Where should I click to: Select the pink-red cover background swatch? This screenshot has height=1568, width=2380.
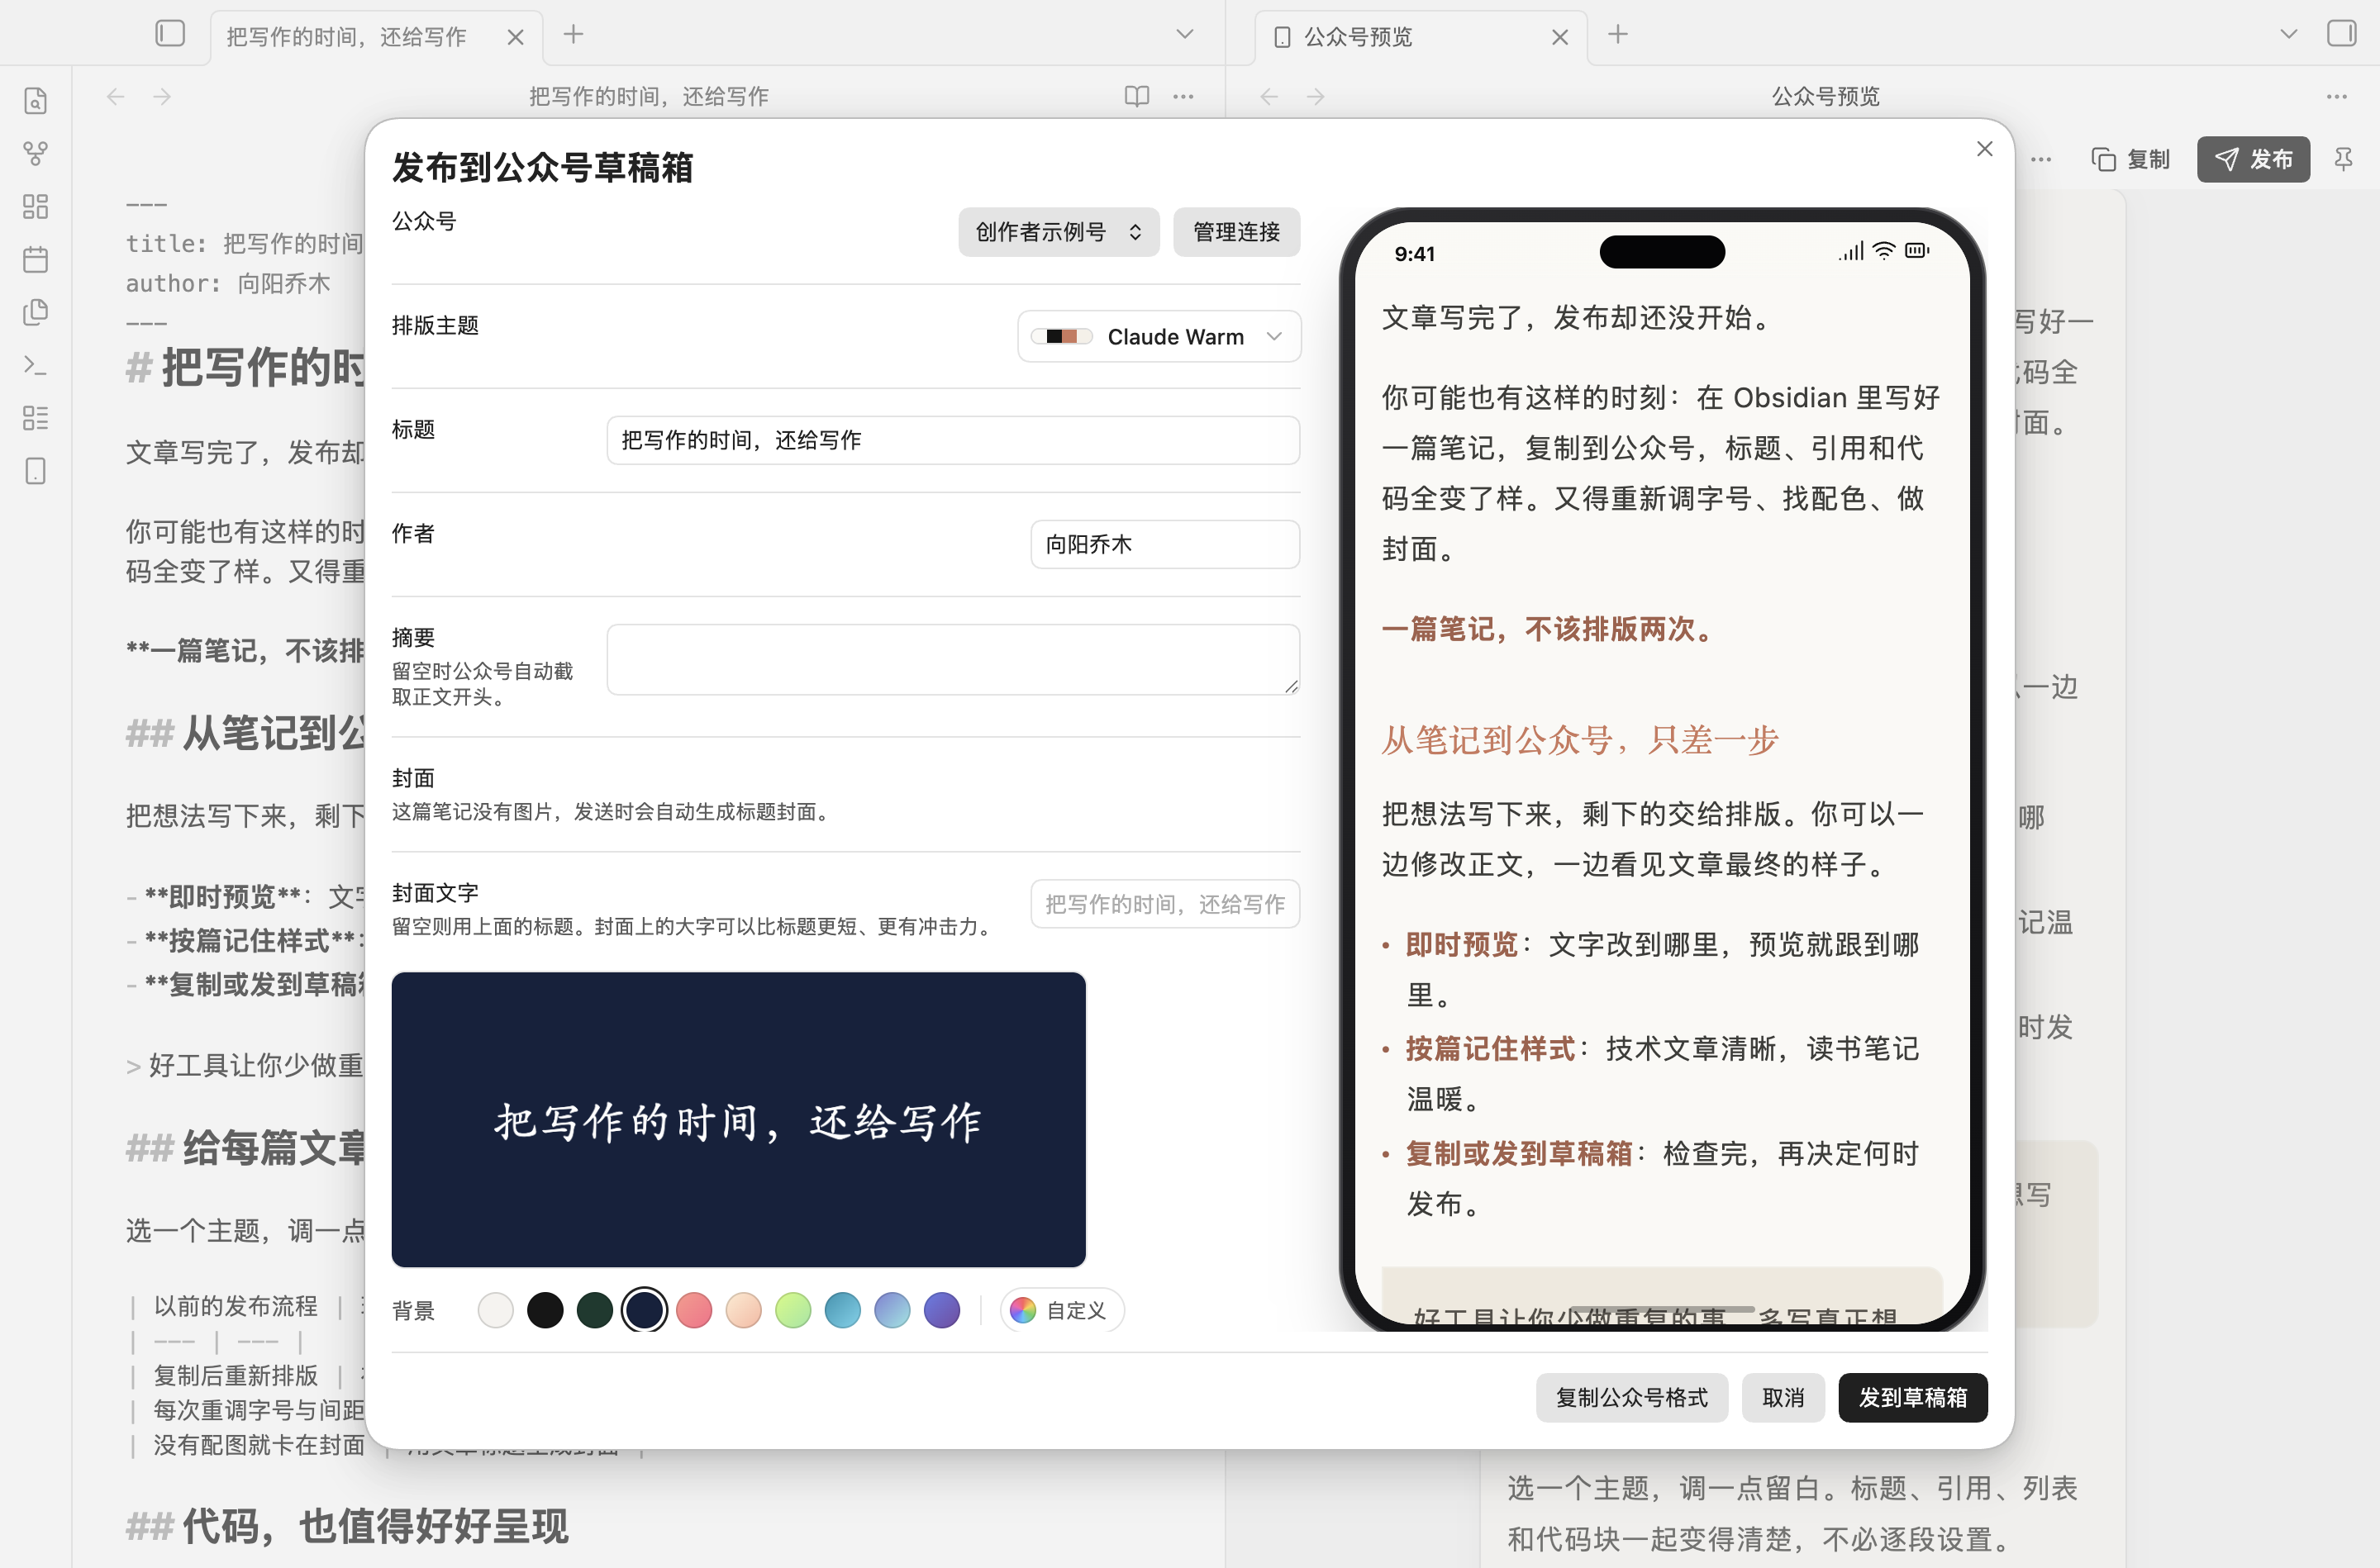(x=694, y=1310)
